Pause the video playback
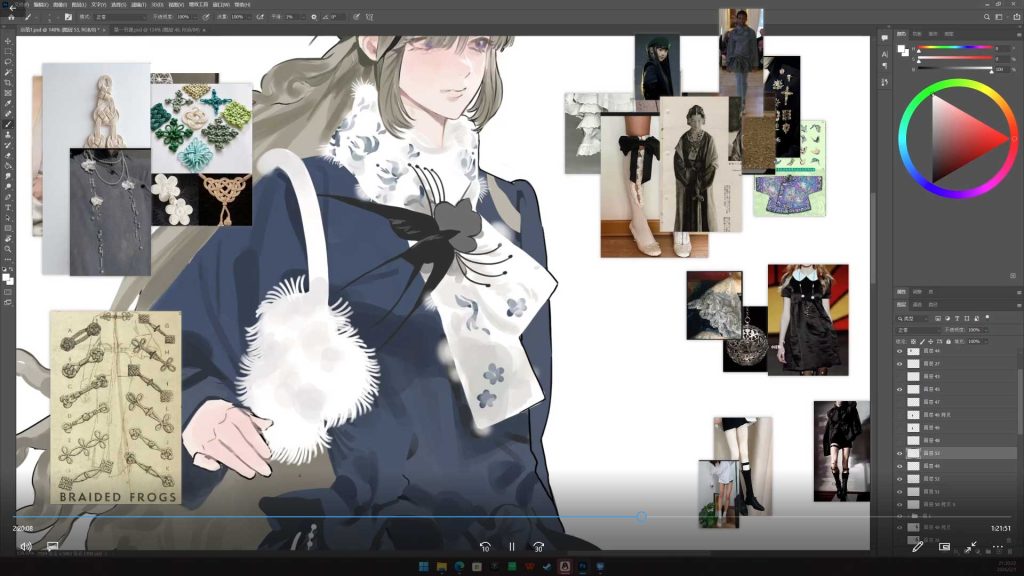Screen dimensions: 1024x576 tap(511, 547)
